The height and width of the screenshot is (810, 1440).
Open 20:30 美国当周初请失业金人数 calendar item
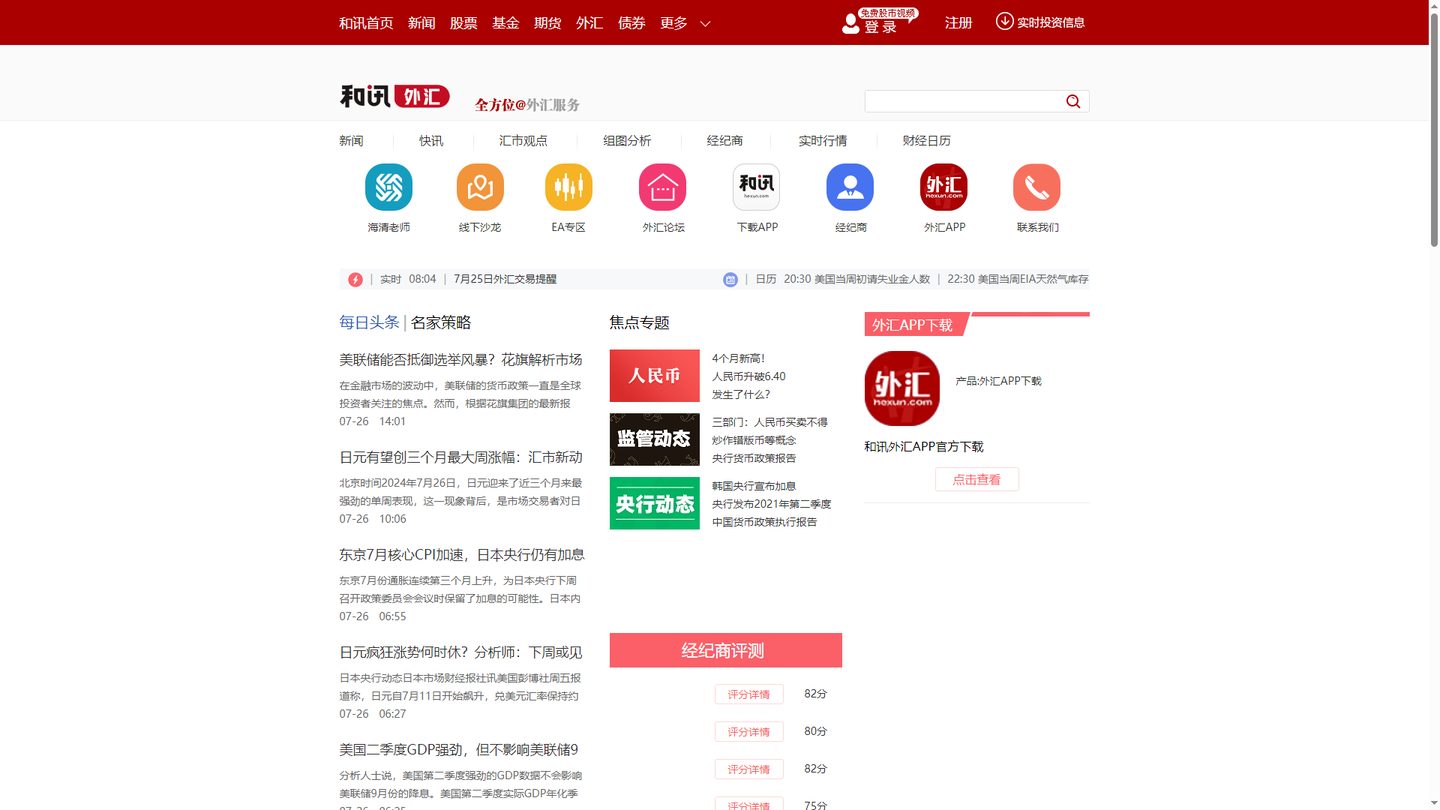pos(857,279)
